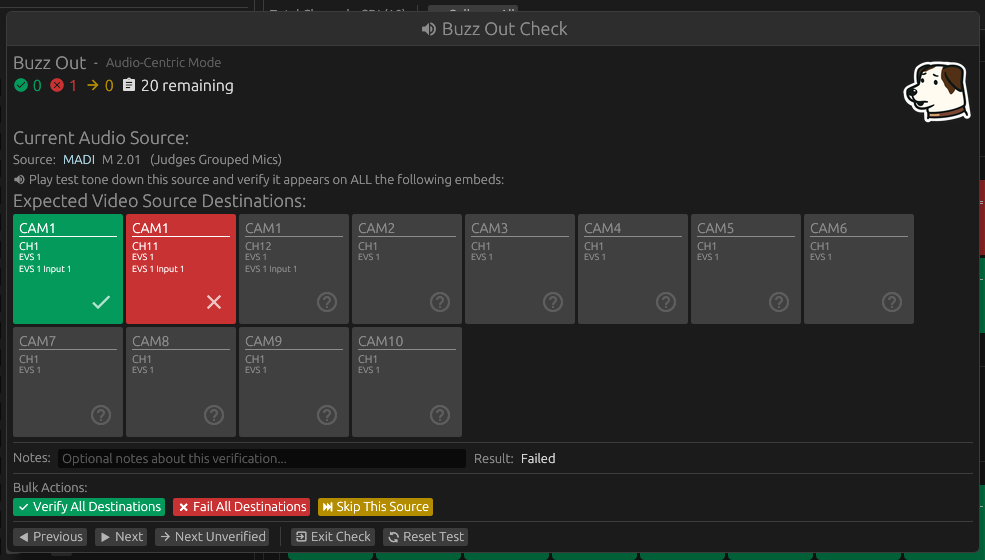The height and width of the screenshot is (560, 985).
Task: Click Skip This Source button
Action: tap(375, 507)
